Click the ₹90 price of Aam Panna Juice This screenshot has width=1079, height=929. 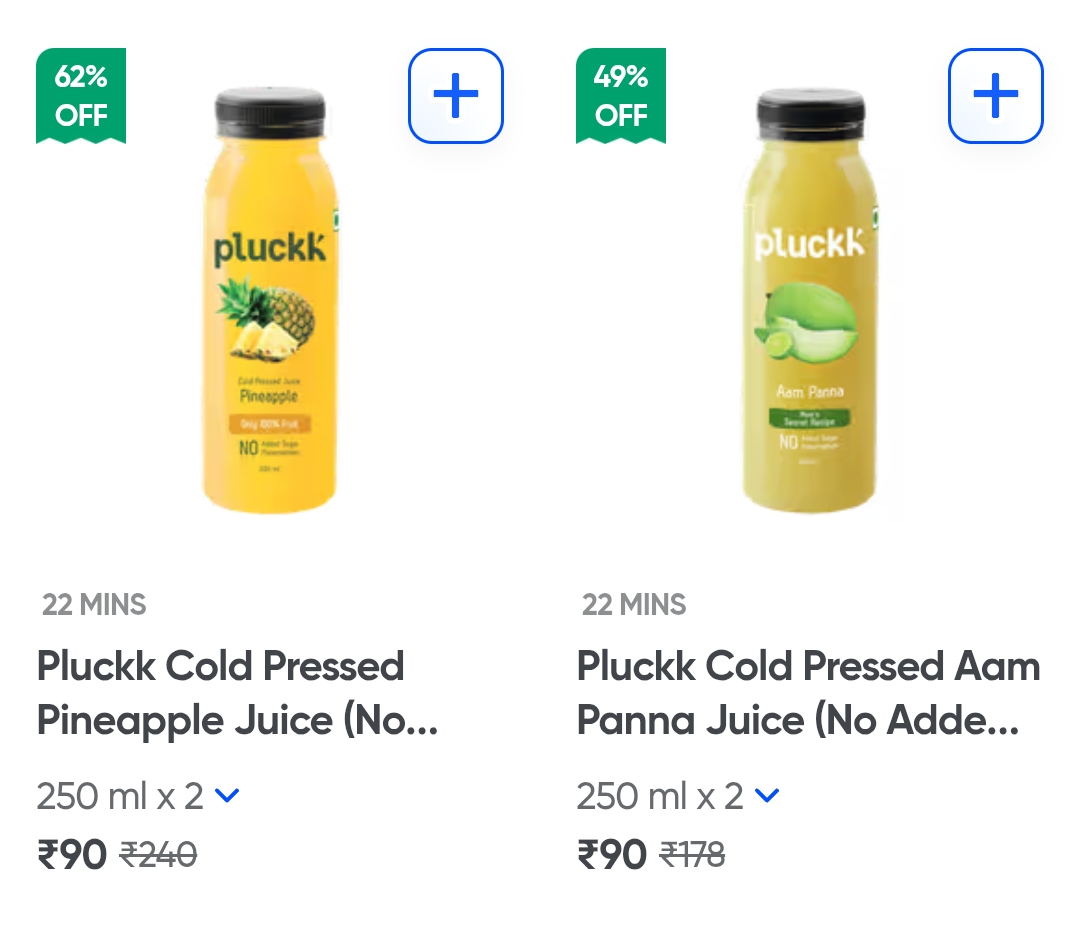612,855
